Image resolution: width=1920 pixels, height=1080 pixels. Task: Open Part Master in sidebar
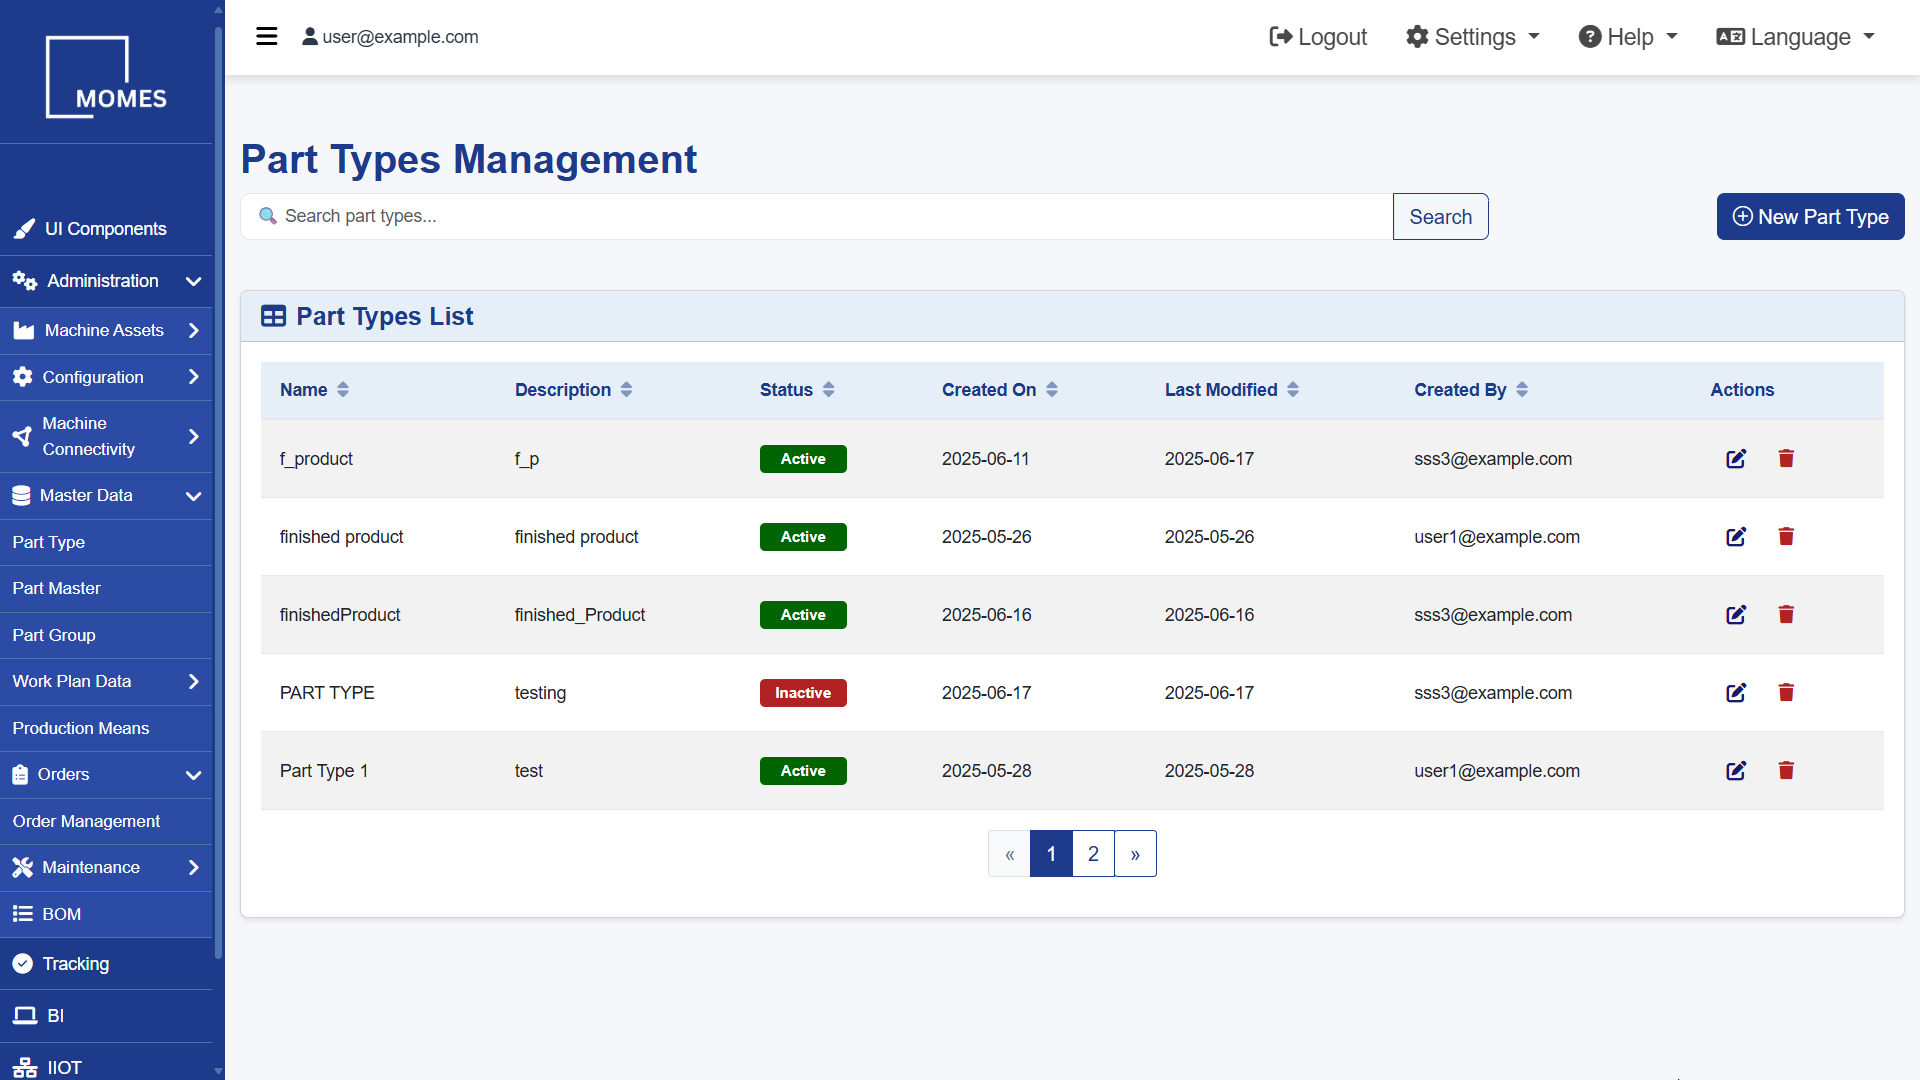click(106, 588)
